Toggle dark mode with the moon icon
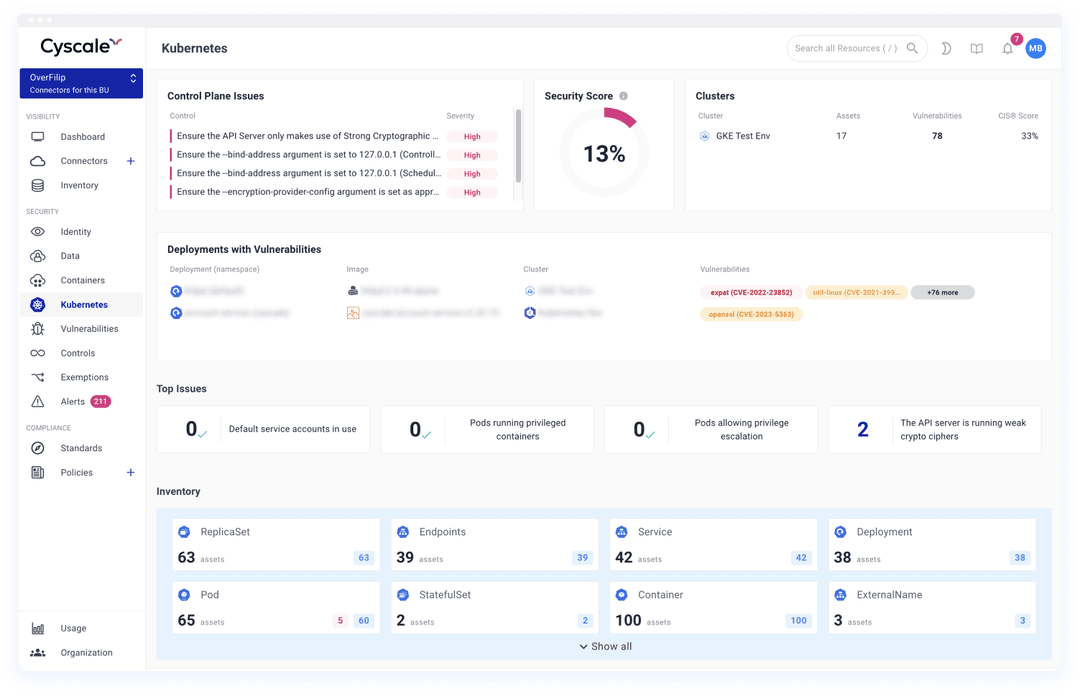The width and height of the screenshot is (1080, 694). point(946,48)
